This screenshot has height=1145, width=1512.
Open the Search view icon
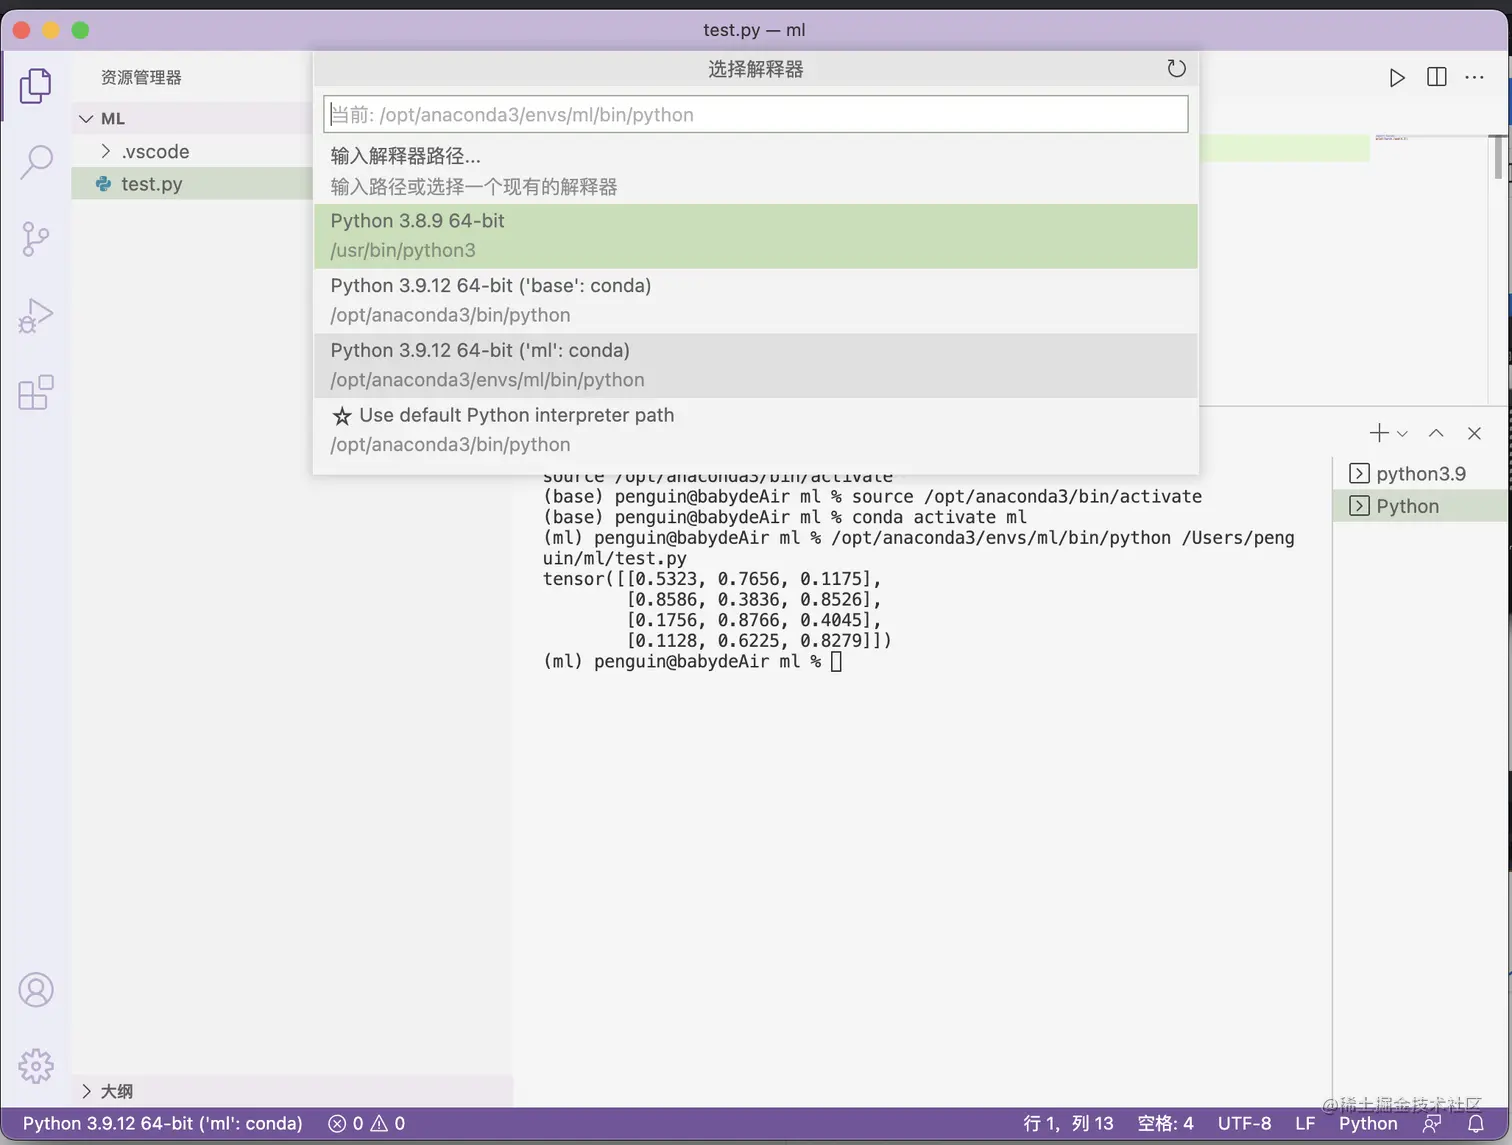click(x=36, y=161)
